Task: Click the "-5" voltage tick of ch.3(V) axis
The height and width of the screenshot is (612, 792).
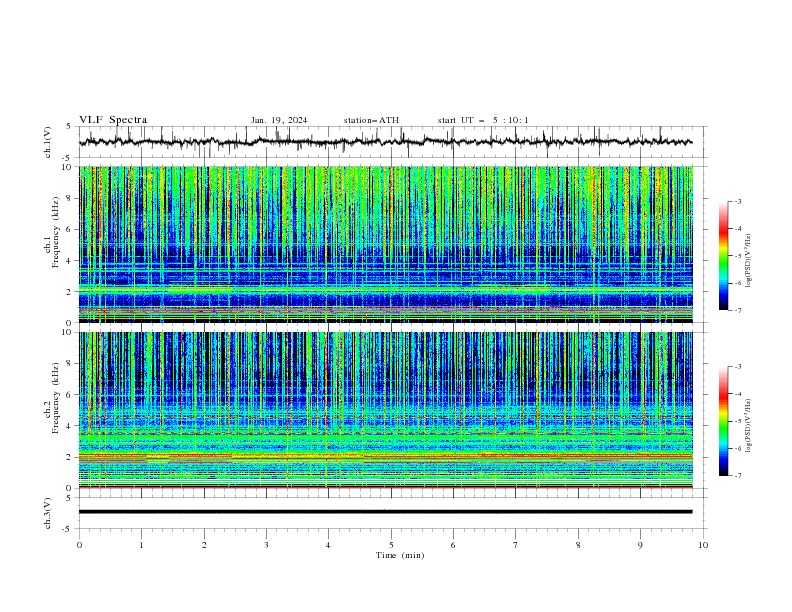Action: coord(68,529)
